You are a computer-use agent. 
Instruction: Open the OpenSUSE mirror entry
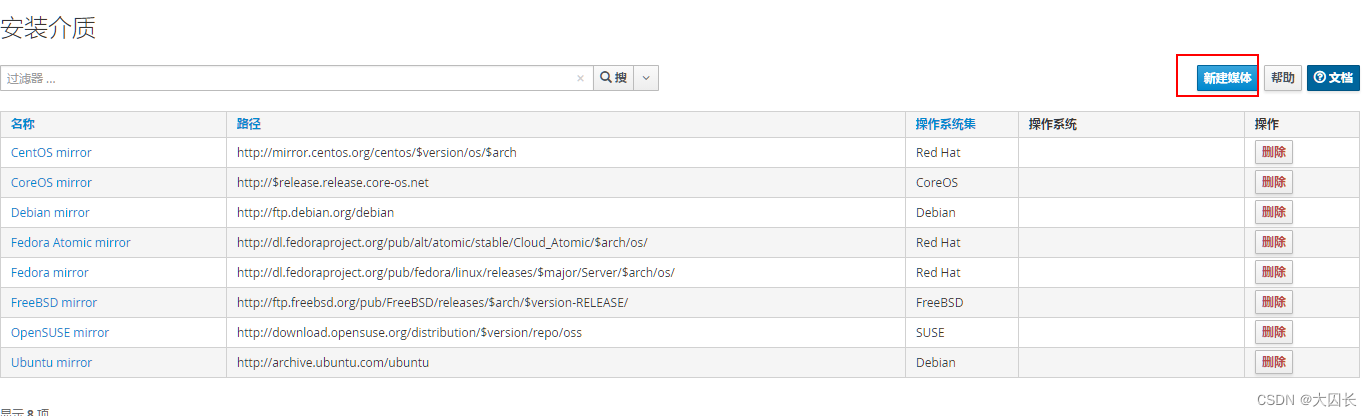click(60, 333)
